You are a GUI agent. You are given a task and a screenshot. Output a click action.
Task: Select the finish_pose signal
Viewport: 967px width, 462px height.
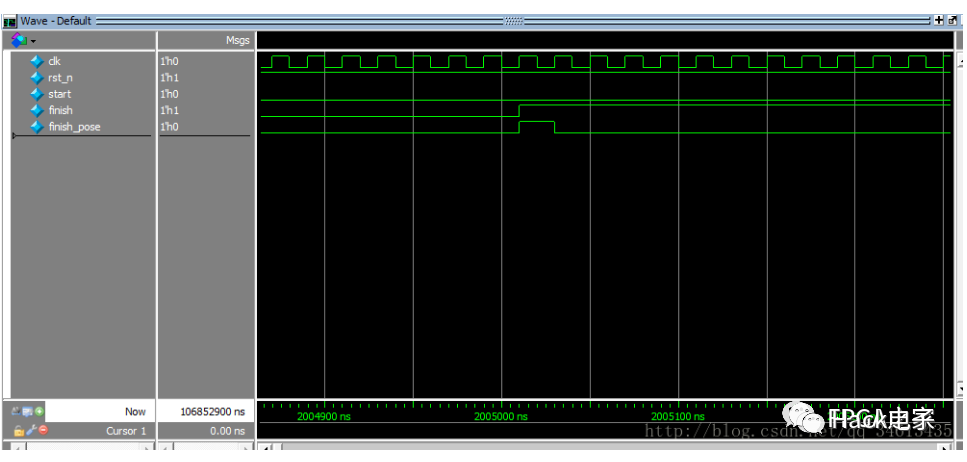[x=74, y=127]
